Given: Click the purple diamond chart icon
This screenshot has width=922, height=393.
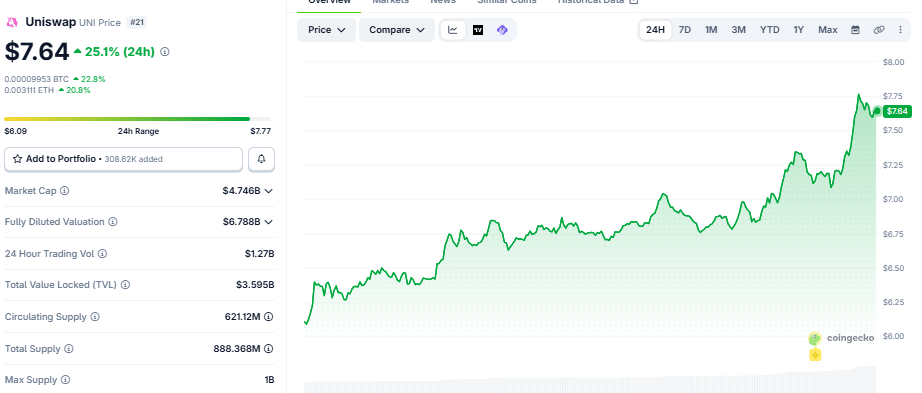Looking at the screenshot, I should pyautogui.click(x=502, y=30).
